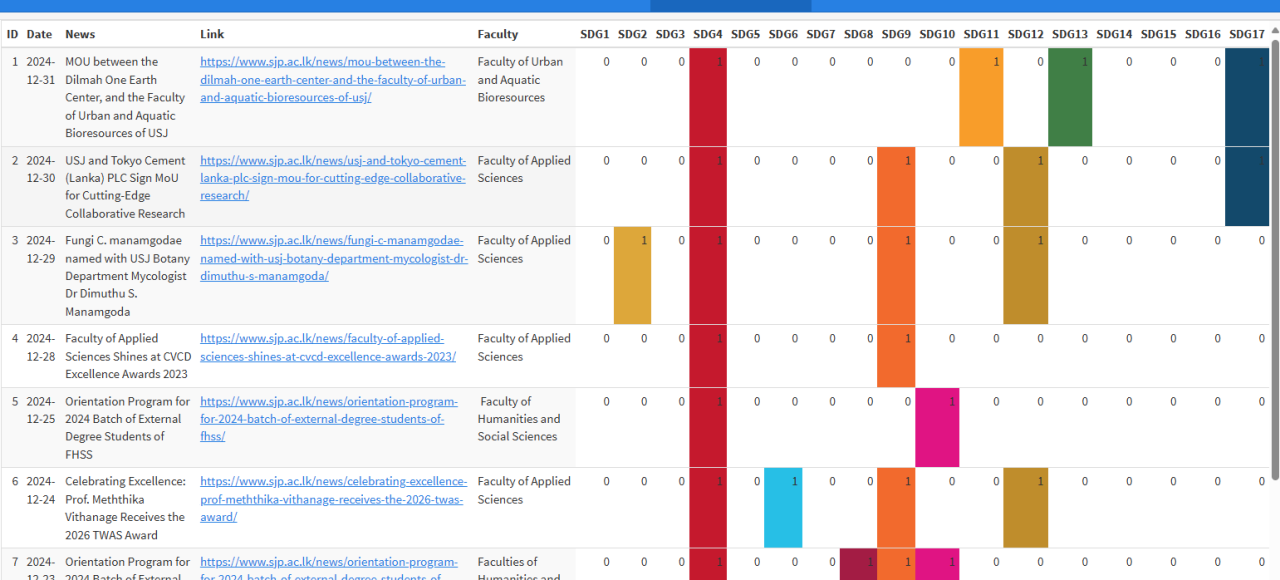
Task: Click the News column header
Action: pyautogui.click(x=80, y=34)
